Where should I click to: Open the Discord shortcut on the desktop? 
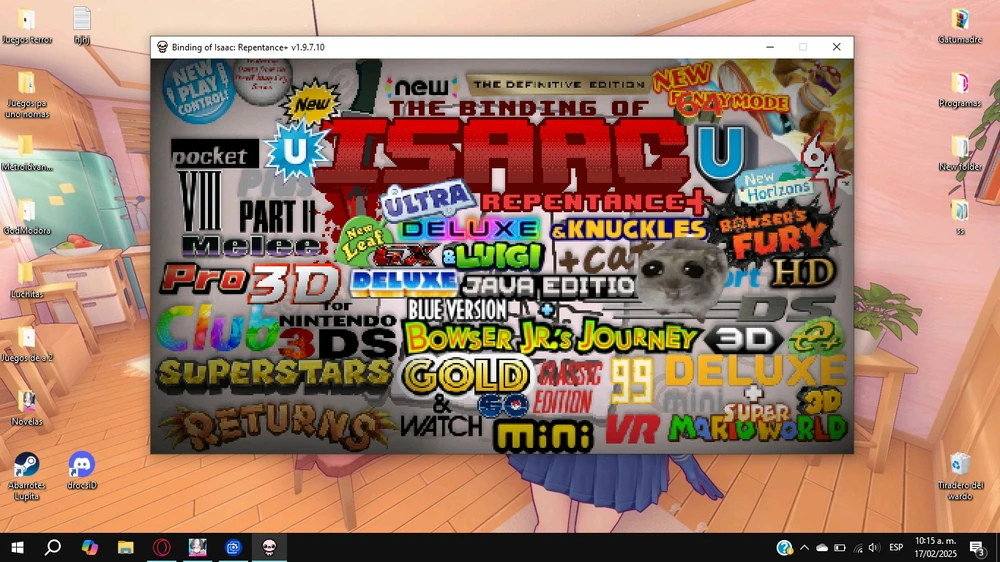(x=81, y=464)
